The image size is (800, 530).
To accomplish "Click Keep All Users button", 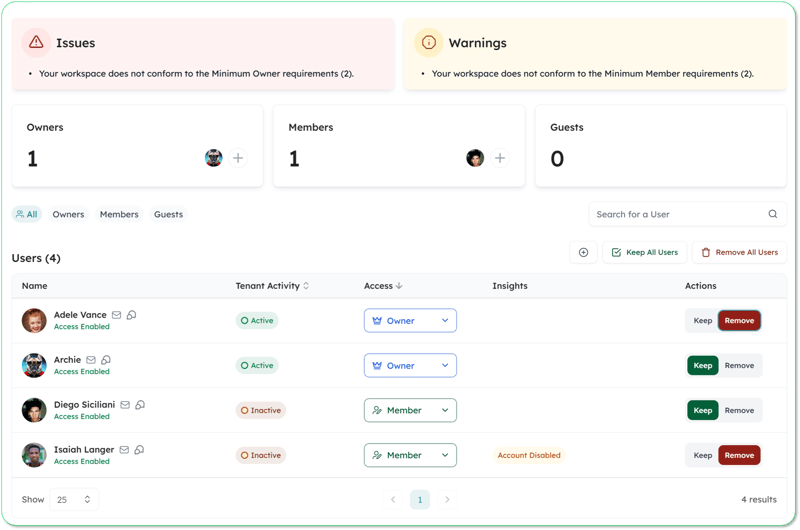I will [x=644, y=253].
